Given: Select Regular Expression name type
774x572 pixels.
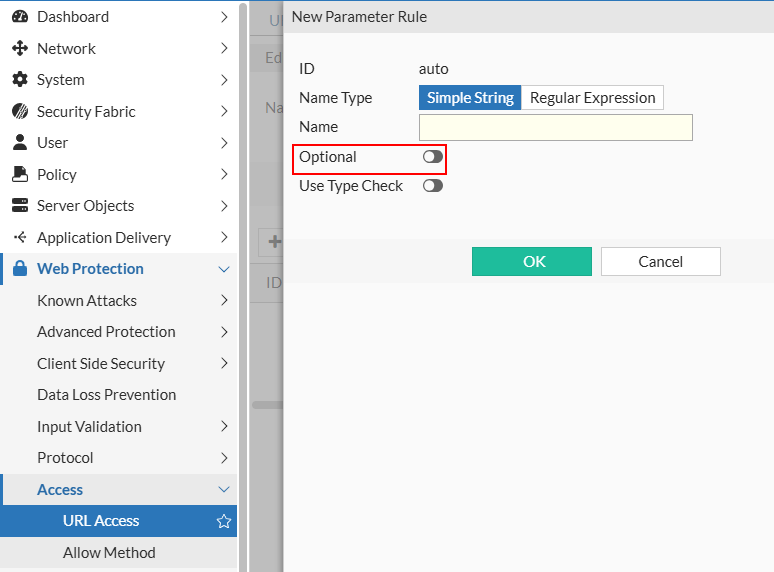Looking at the screenshot, I should (x=592, y=98).
